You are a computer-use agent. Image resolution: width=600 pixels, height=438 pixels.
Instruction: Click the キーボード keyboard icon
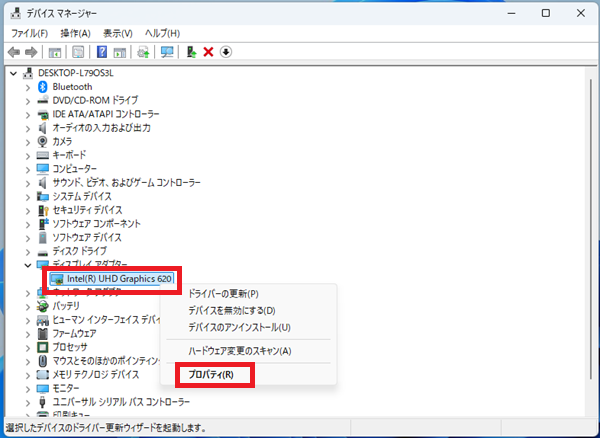click(42, 155)
